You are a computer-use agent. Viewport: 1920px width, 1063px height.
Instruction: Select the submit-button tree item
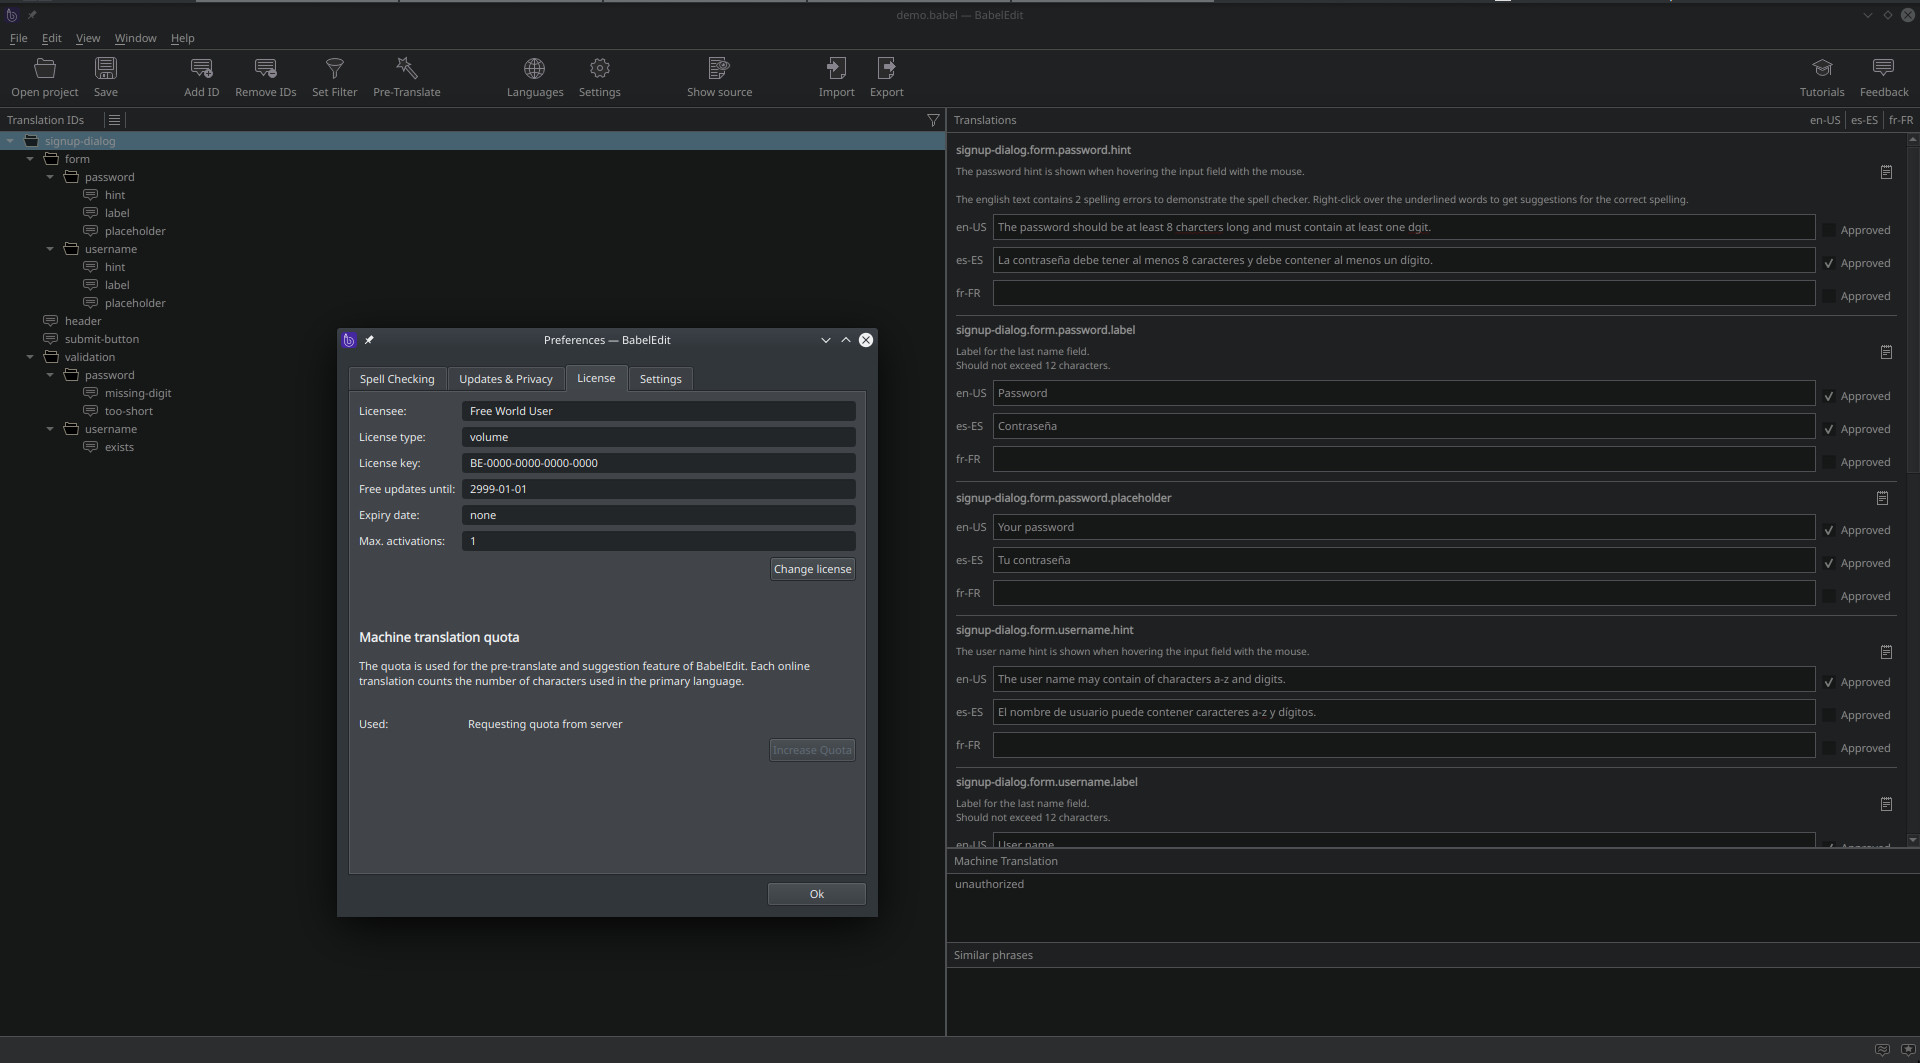coord(102,339)
